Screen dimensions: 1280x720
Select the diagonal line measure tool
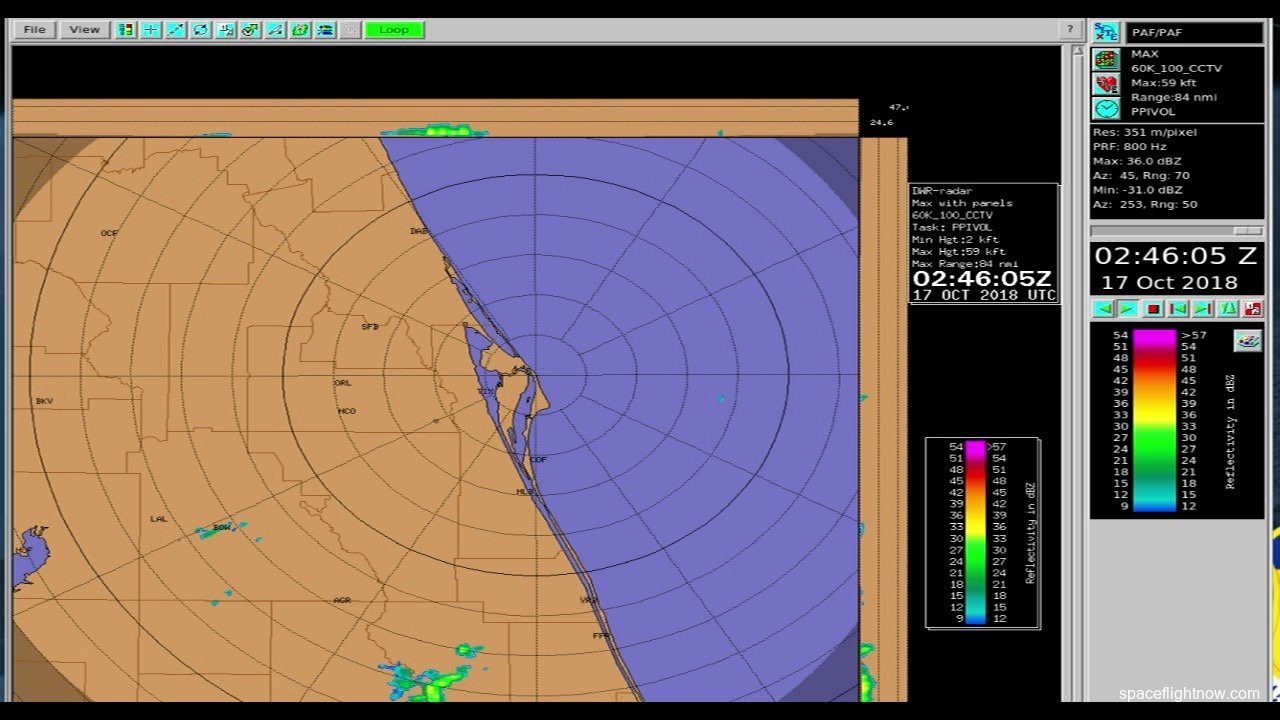pos(176,30)
